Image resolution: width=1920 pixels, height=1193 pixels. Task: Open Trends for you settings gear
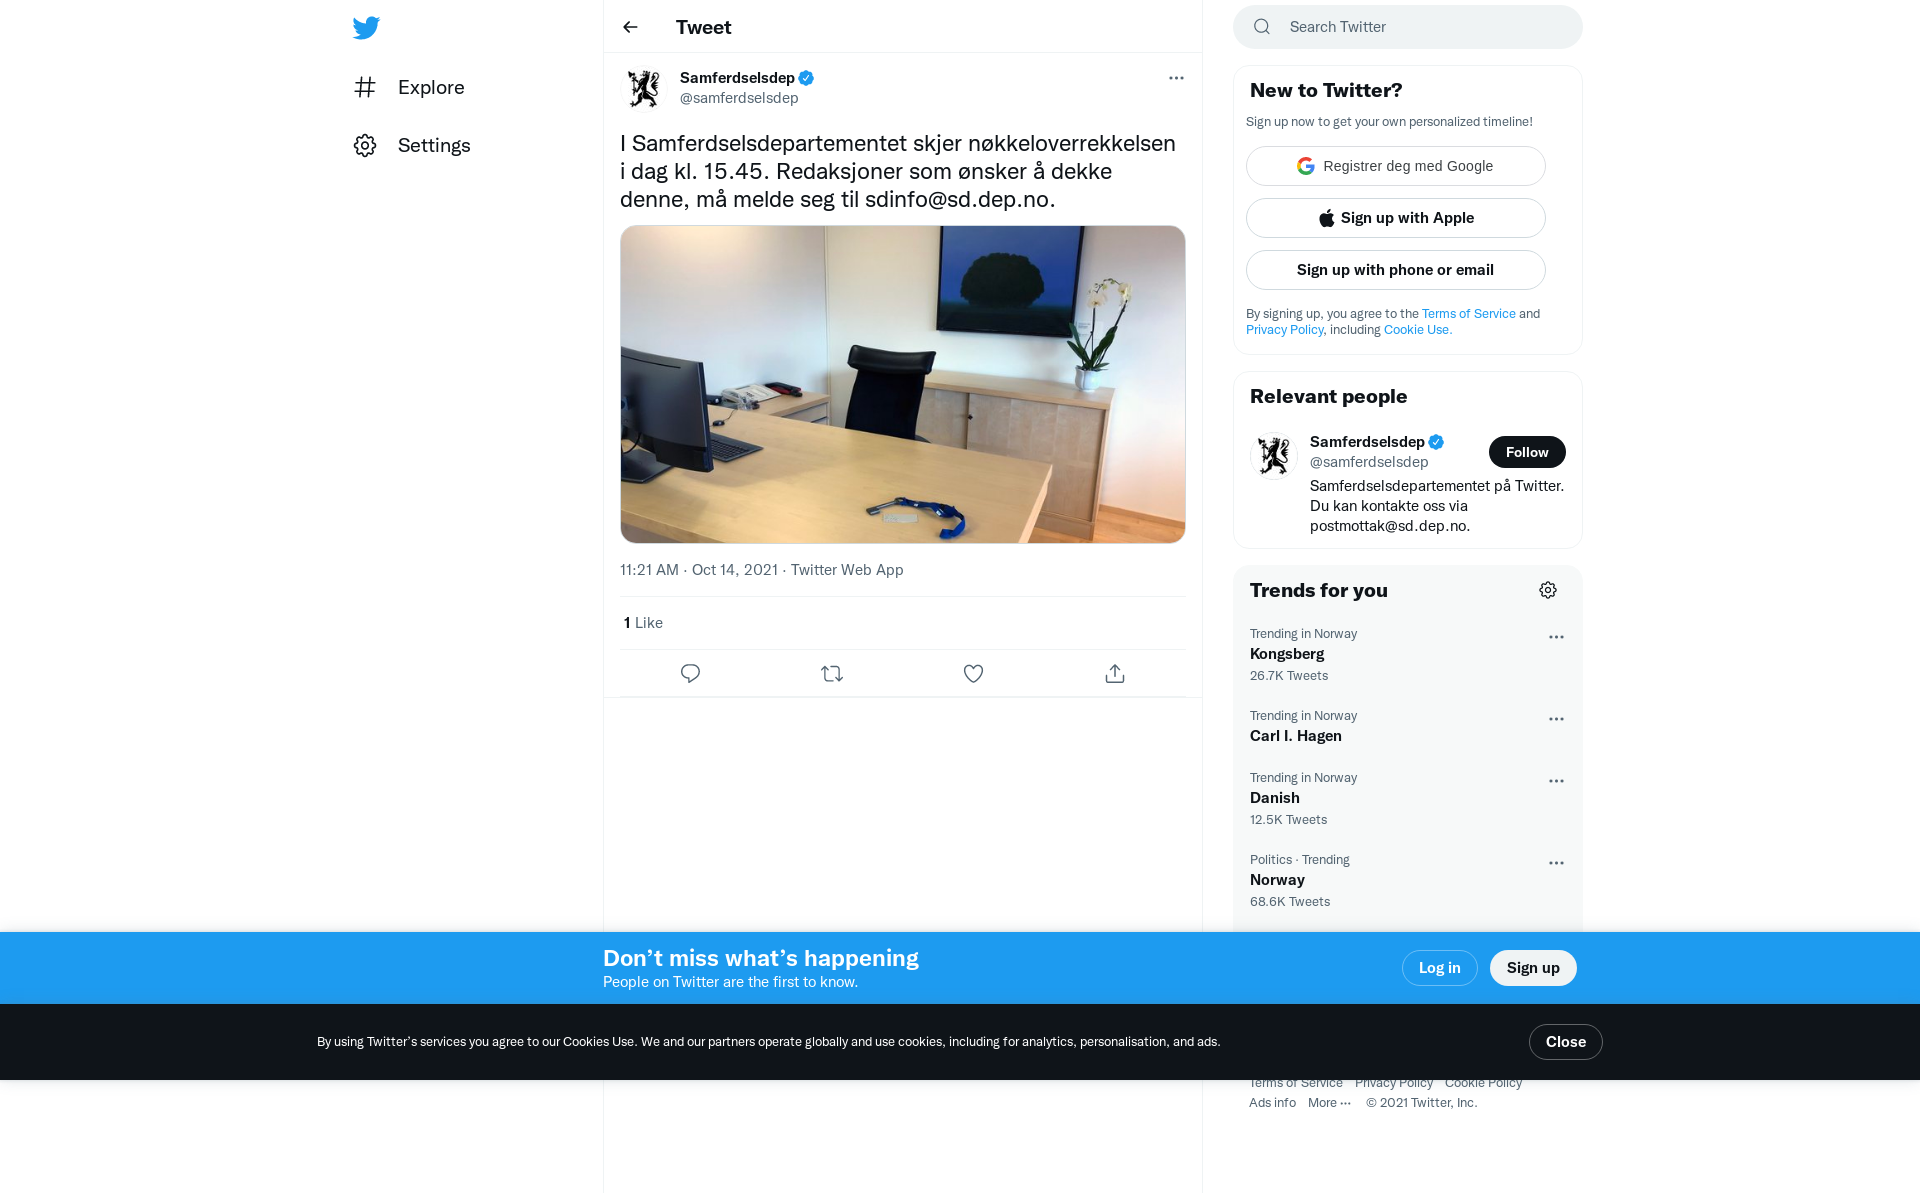point(1548,590)
